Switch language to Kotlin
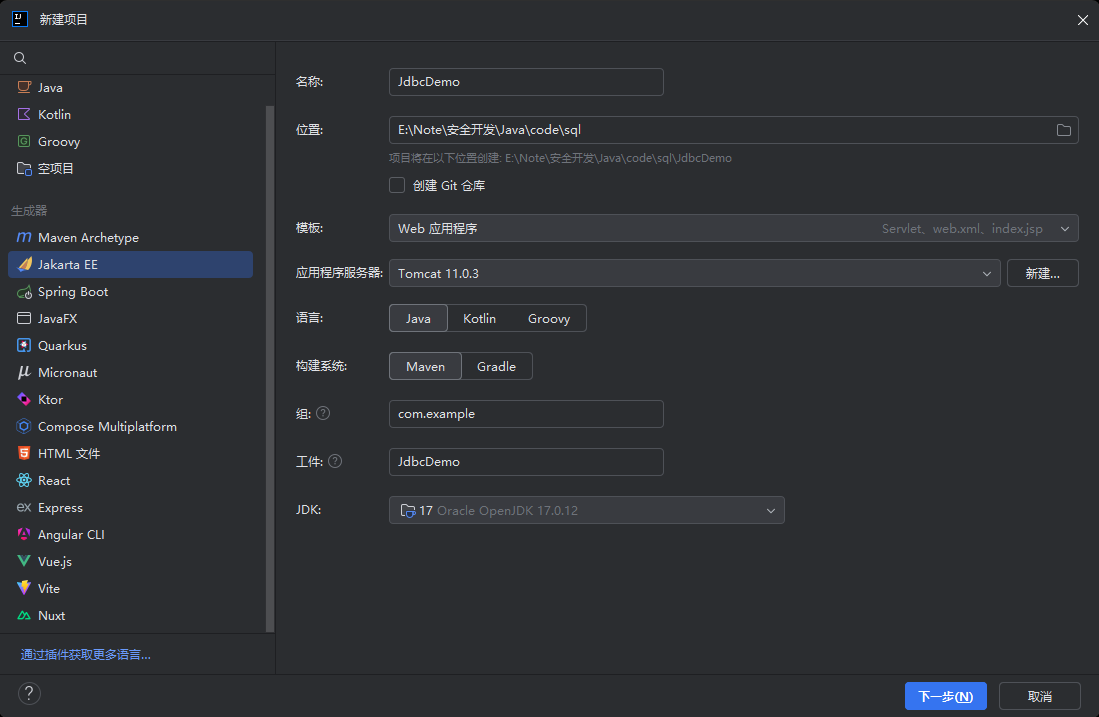This screenshot has width=1099, height=717. 479,318
